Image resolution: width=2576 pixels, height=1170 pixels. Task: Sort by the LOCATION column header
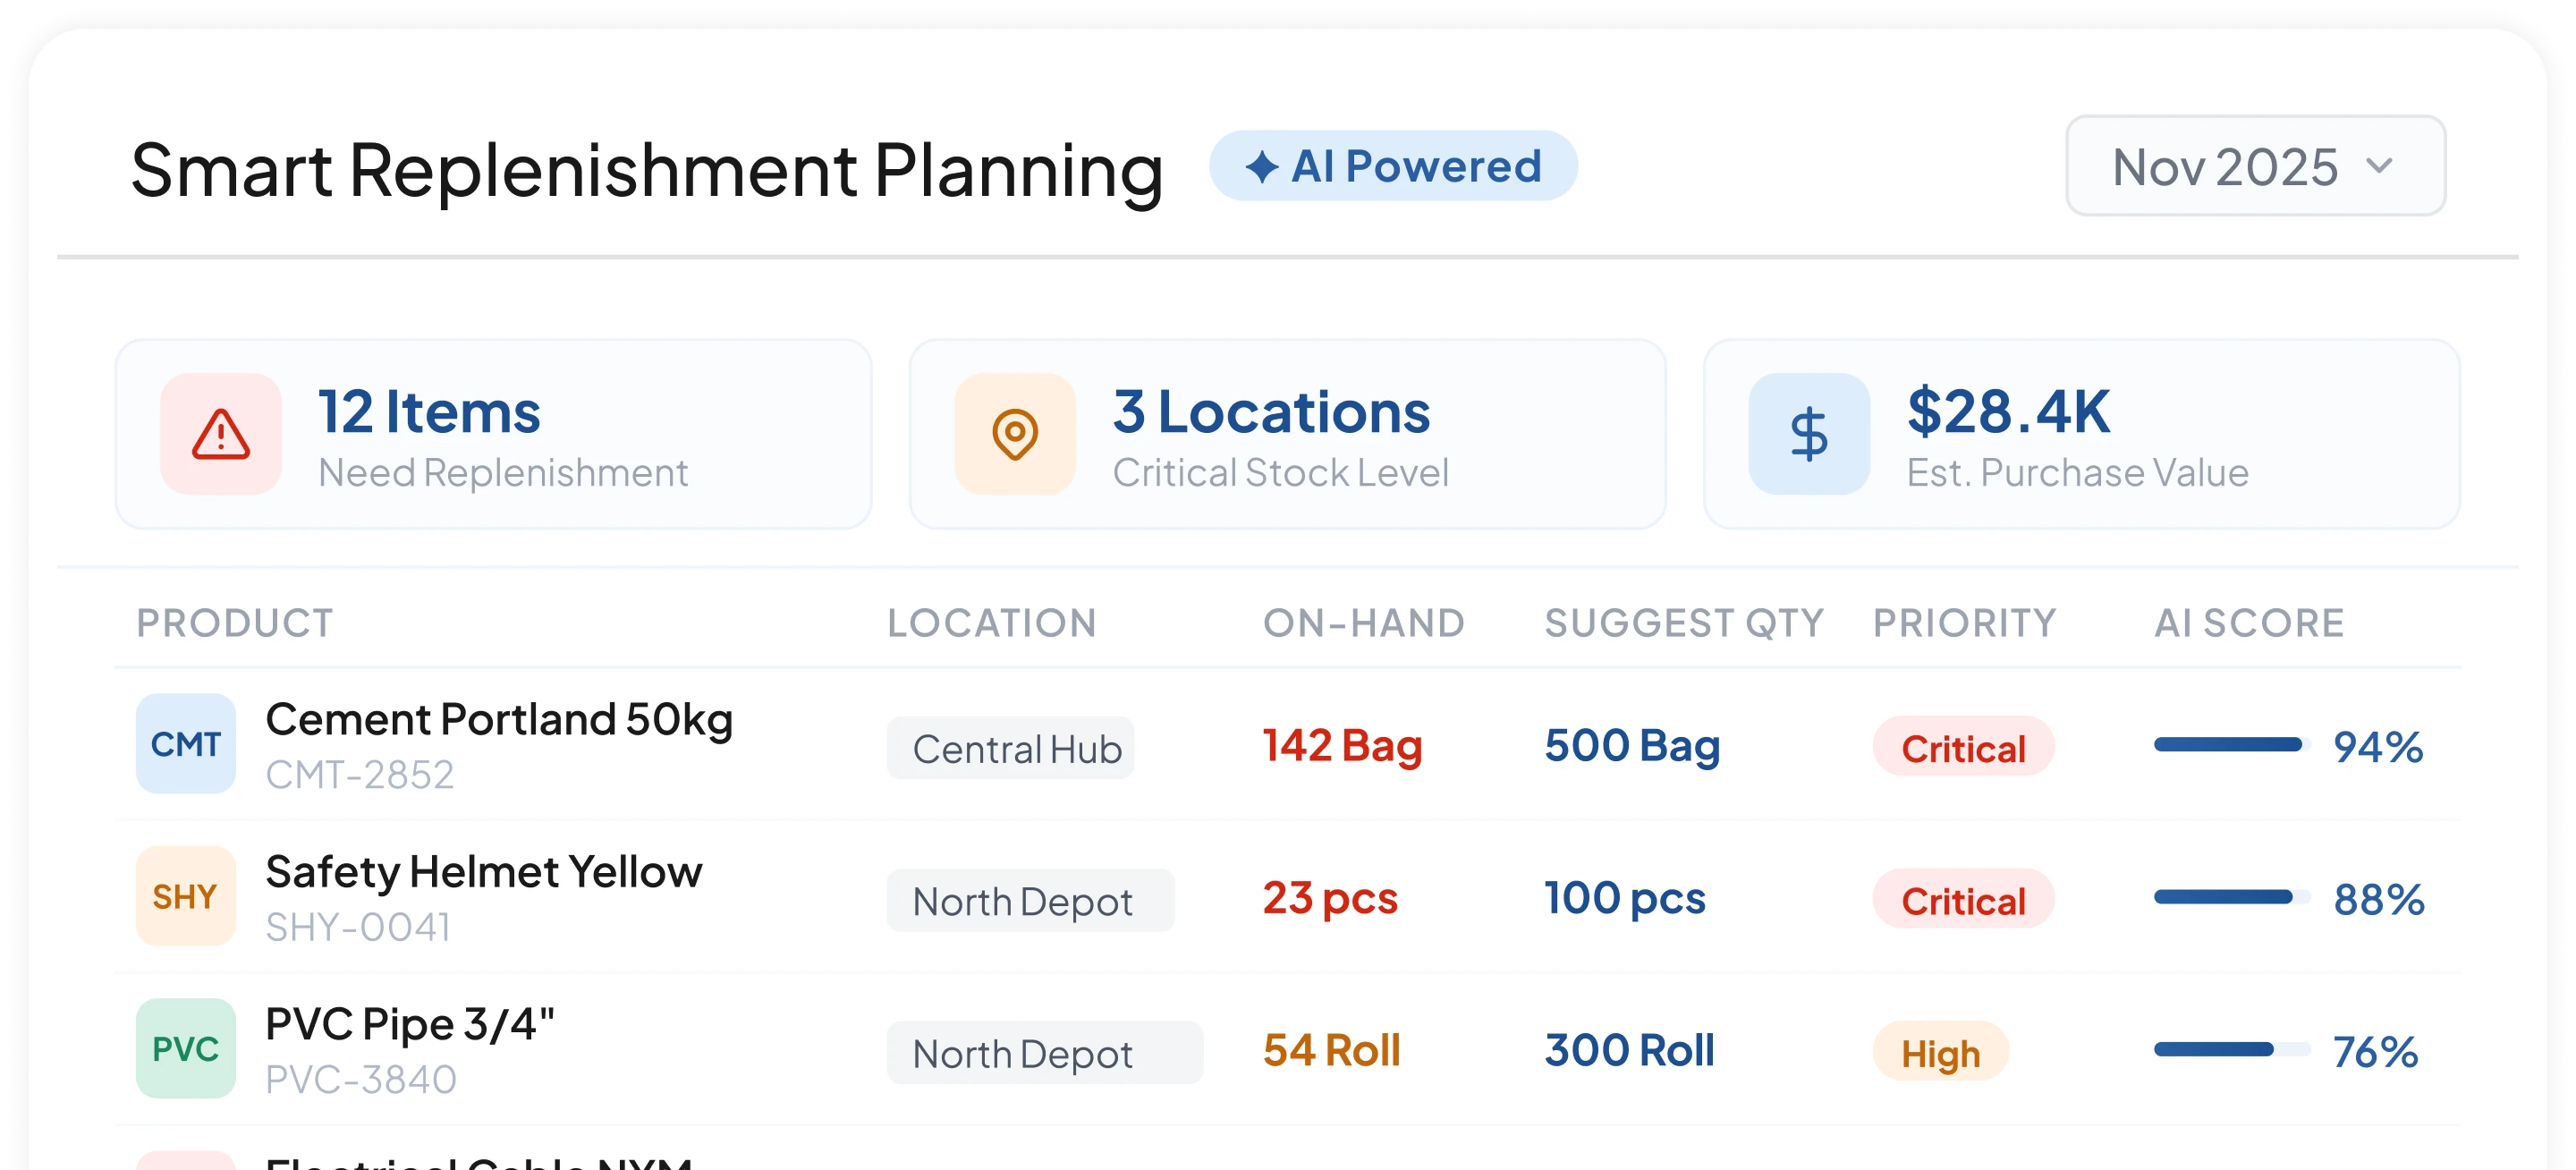coord(992,623)
